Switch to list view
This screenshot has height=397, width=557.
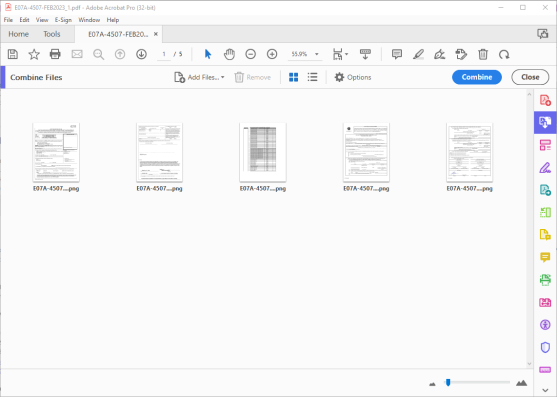point(313,77)
